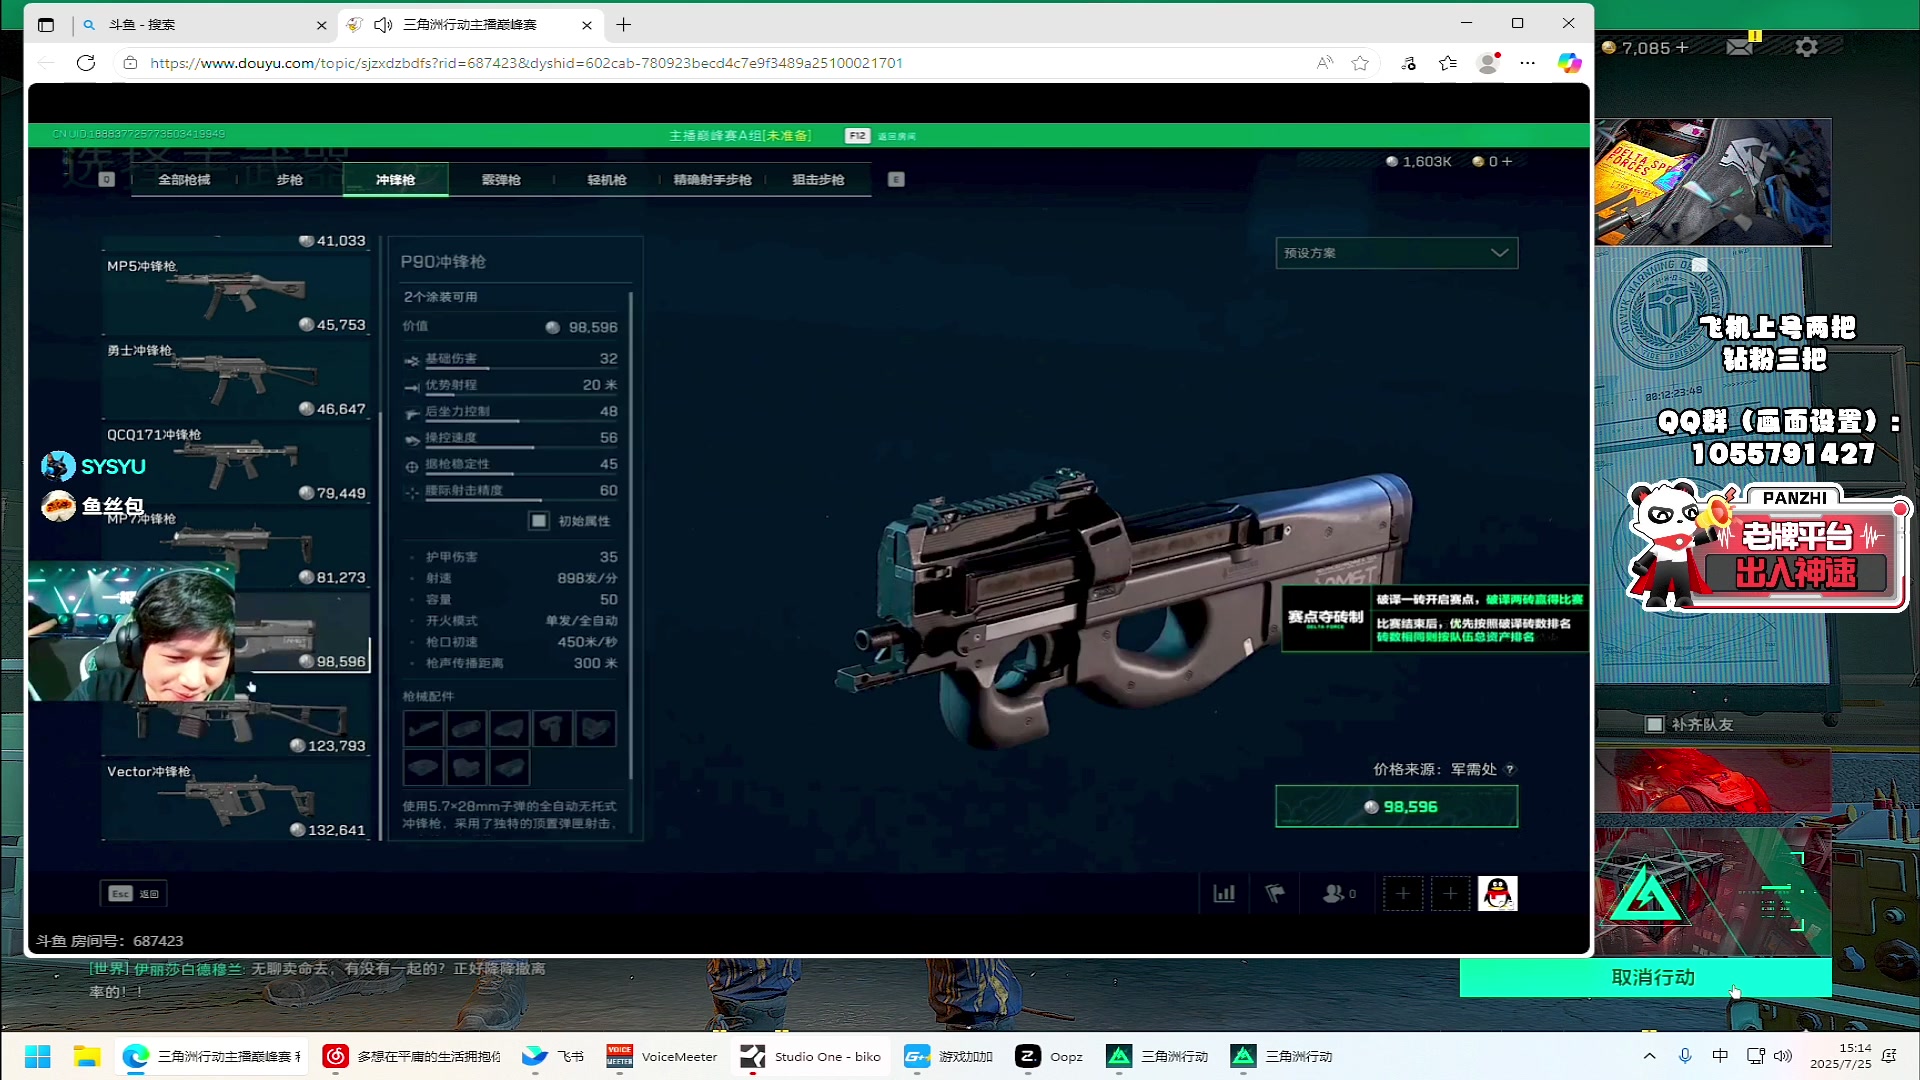
Task: Click the plus next to 7,085 currency
Action: pyautogui.click(x=1682, y=47)
